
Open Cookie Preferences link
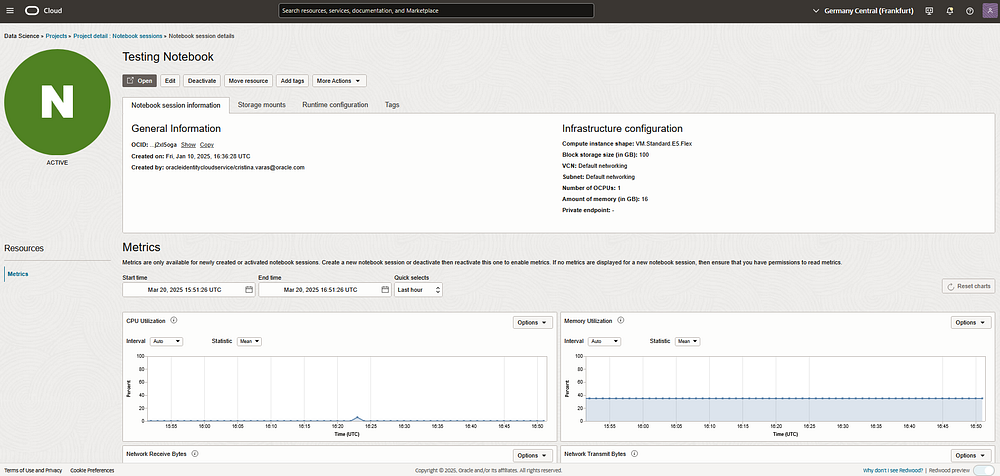tap(92, 470)
